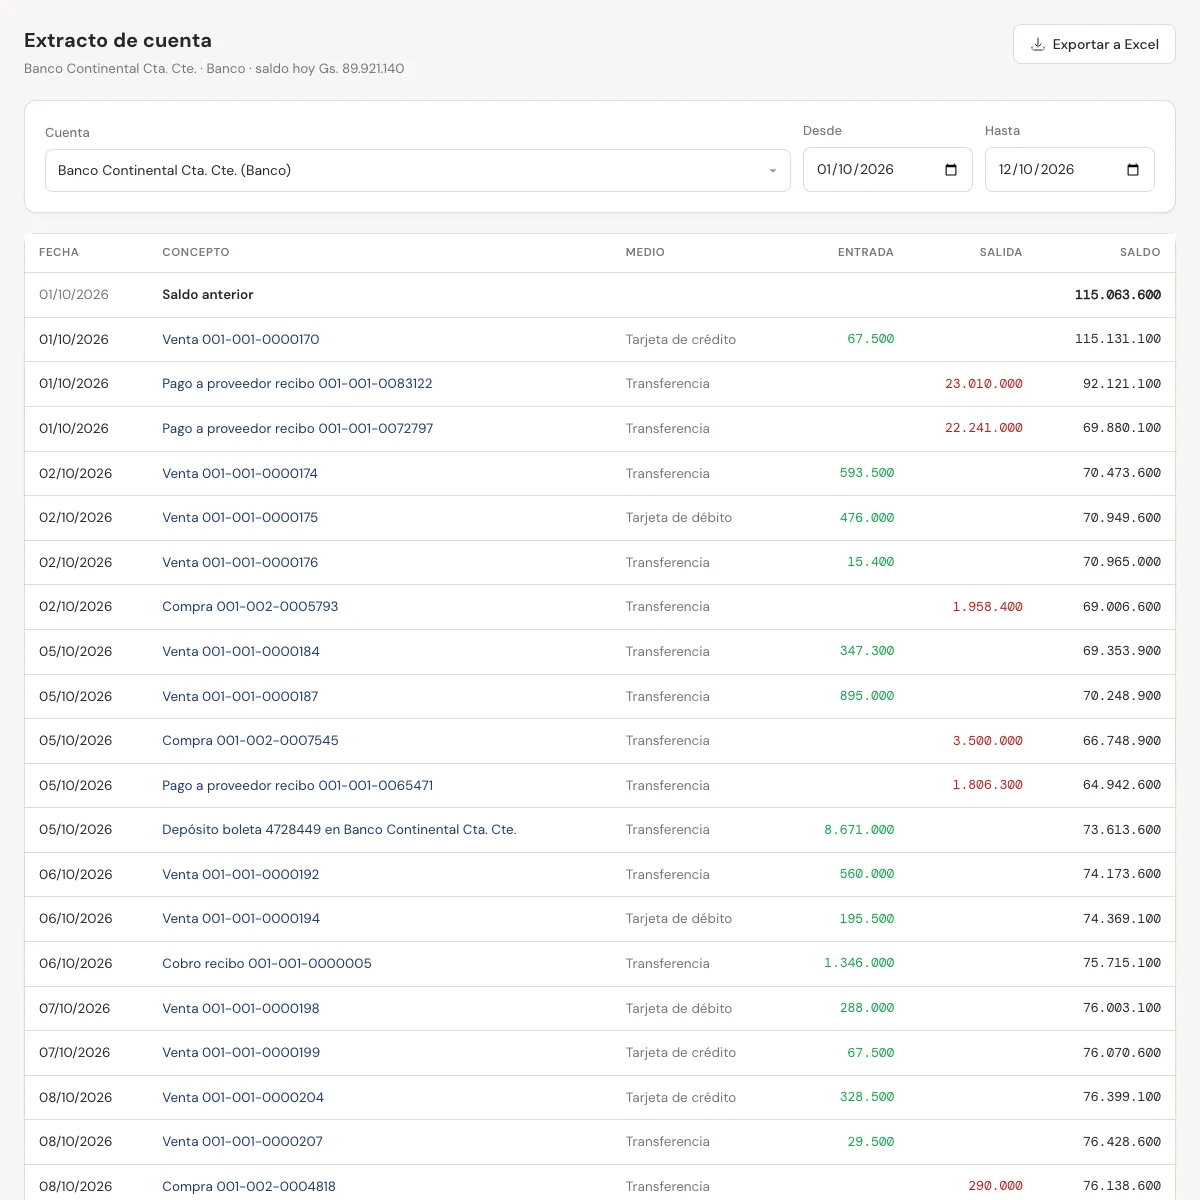Open Venta 001-001-0000174 link
The image size is (1200, 1200).
240,473
